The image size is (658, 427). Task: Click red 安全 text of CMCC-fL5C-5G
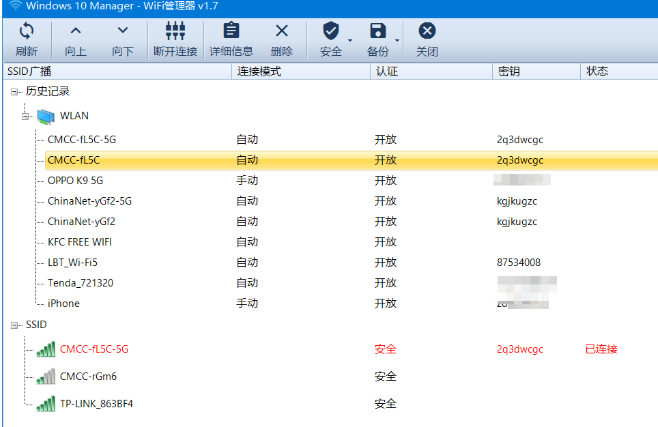coord(386,349)
